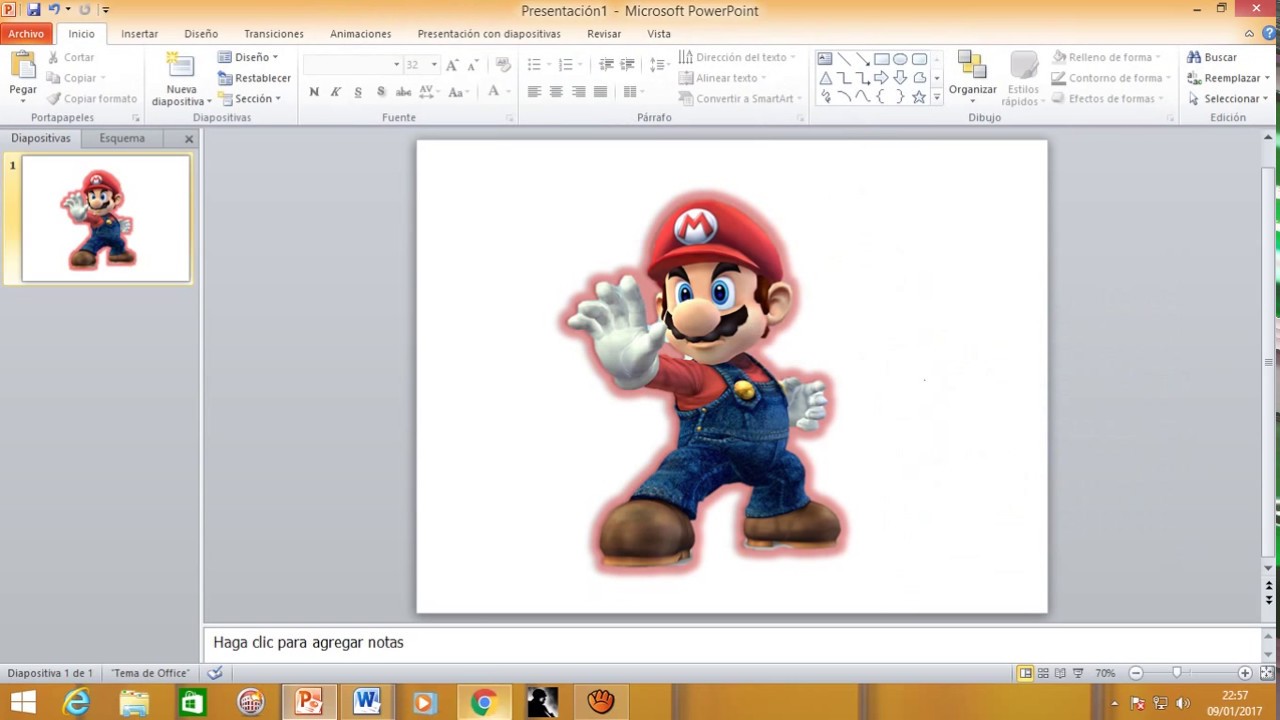Switch to the Insertar tab
This screenshot has height=720, width=1280.
pyautogui.click(x=140, y=34)
